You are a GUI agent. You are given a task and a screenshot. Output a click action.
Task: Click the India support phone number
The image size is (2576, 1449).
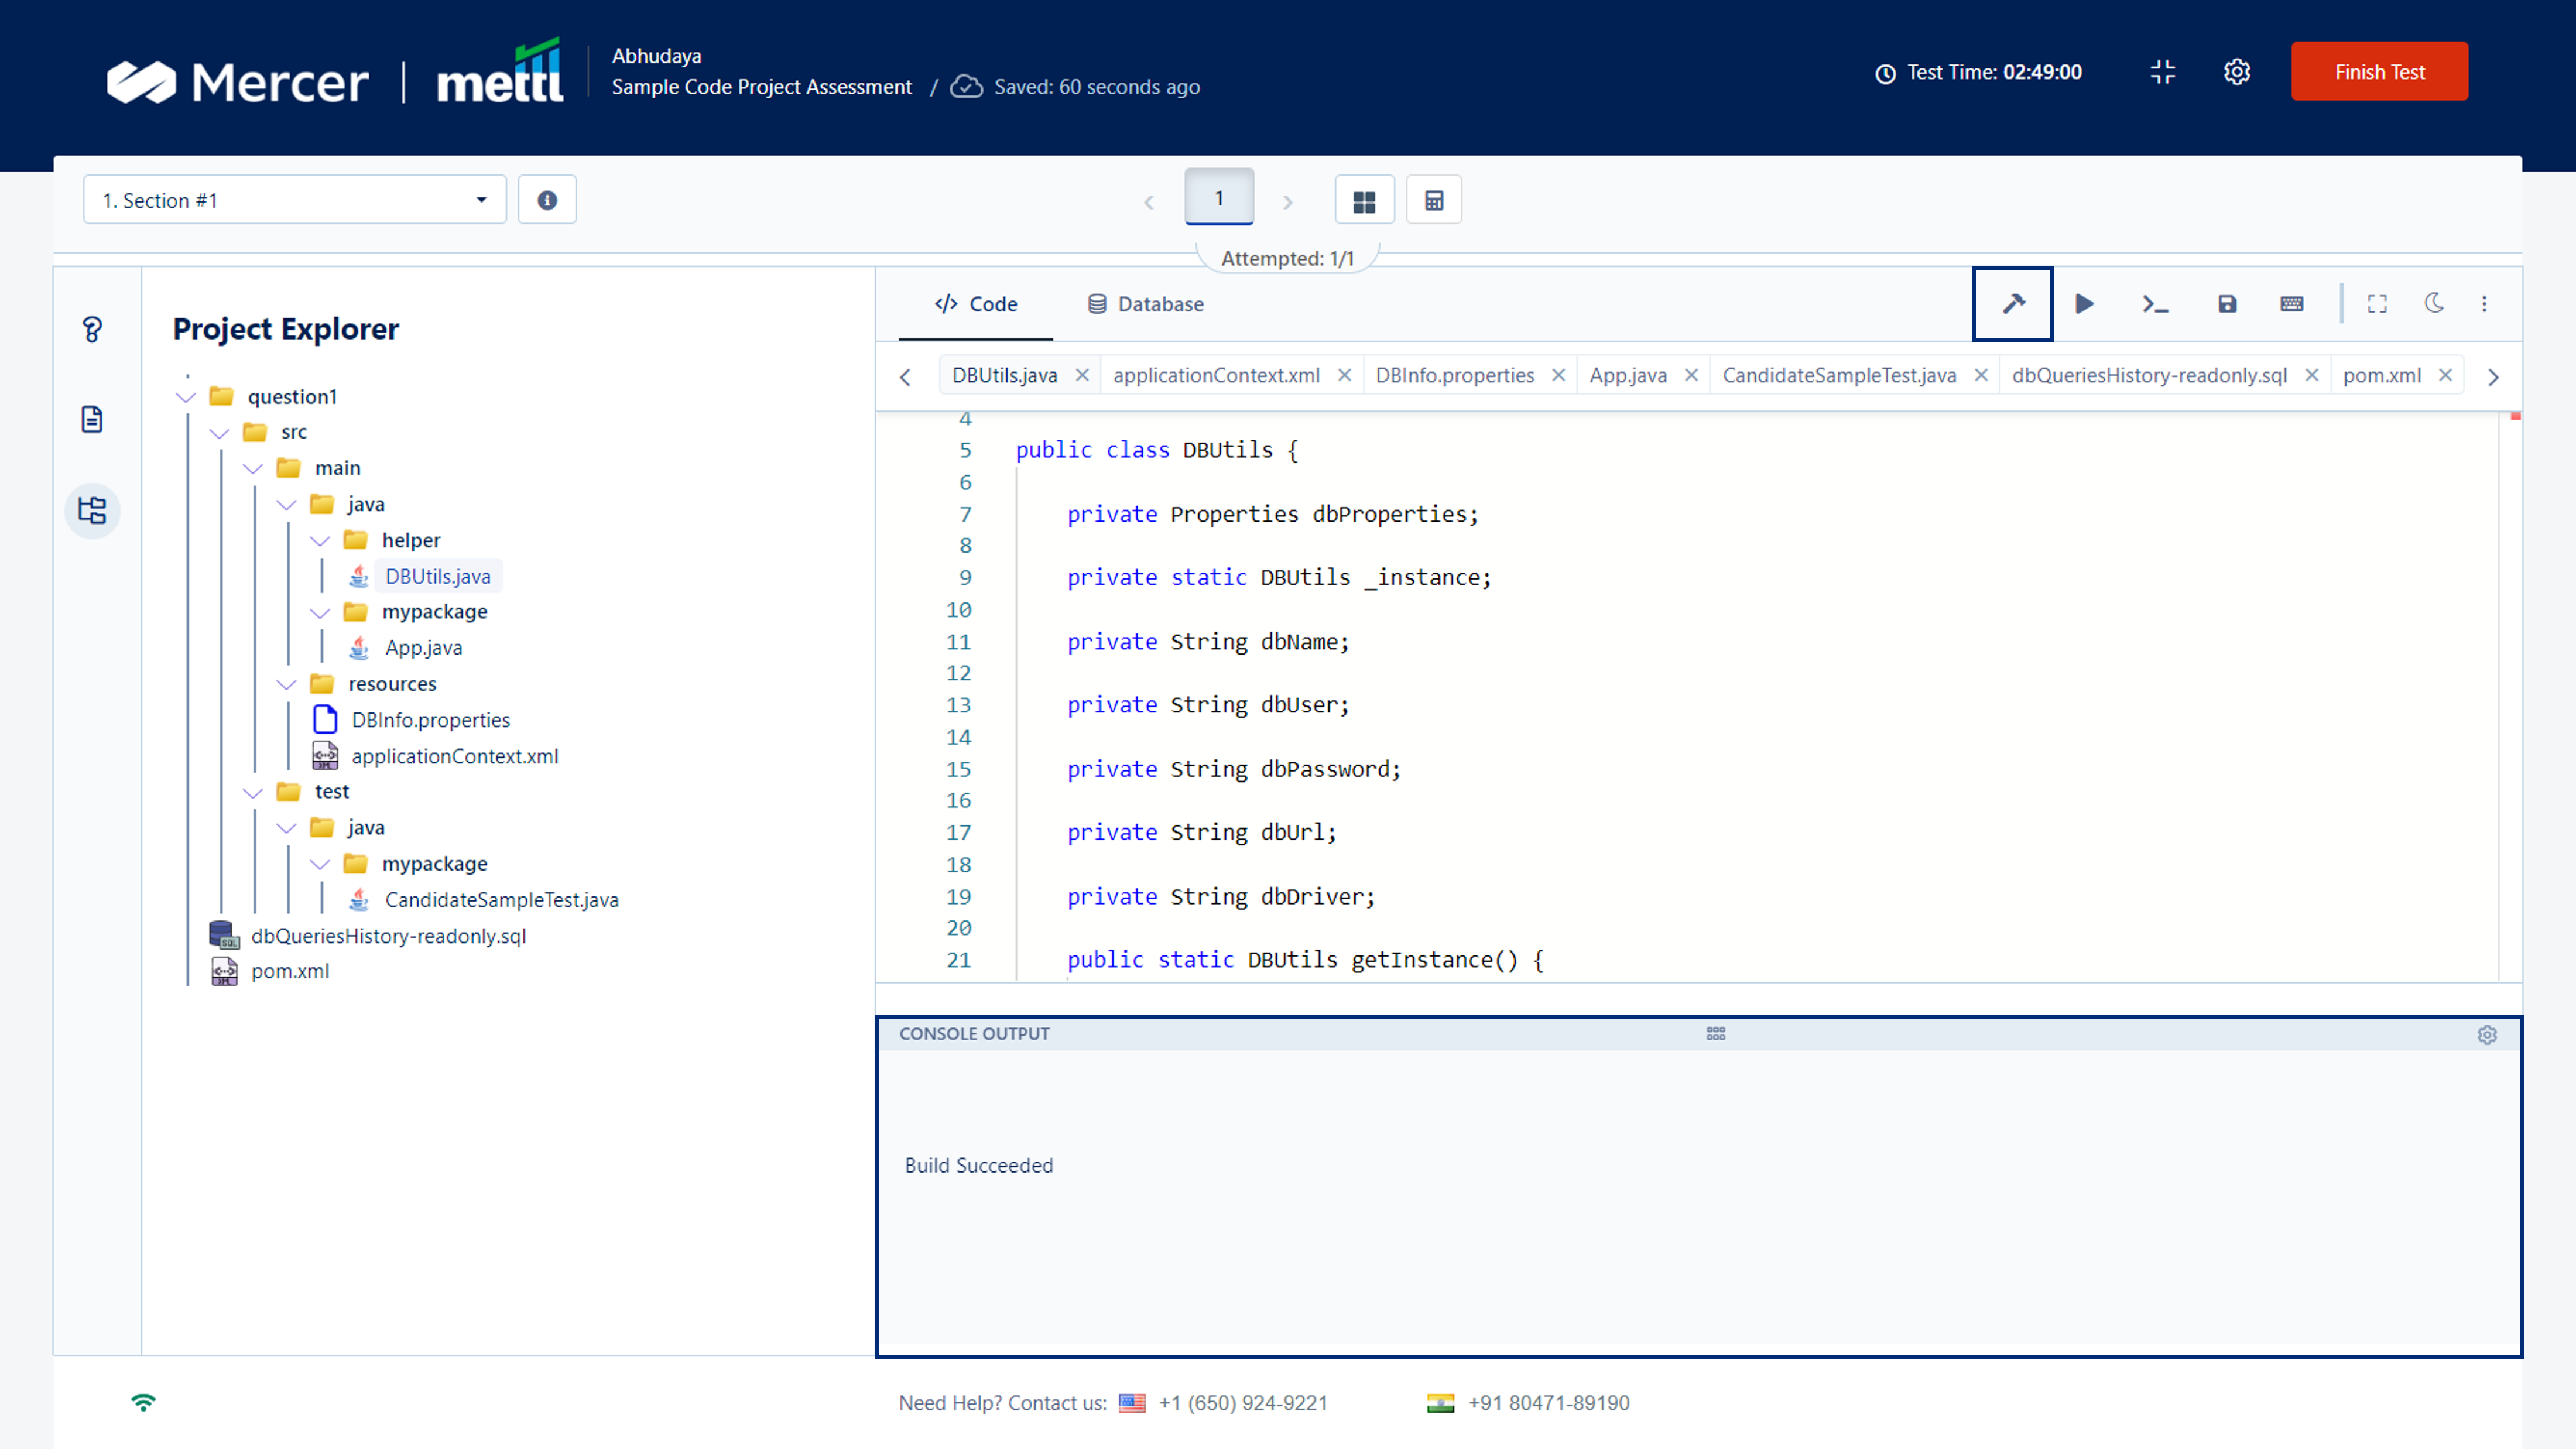click(x=1548, y=1403)
